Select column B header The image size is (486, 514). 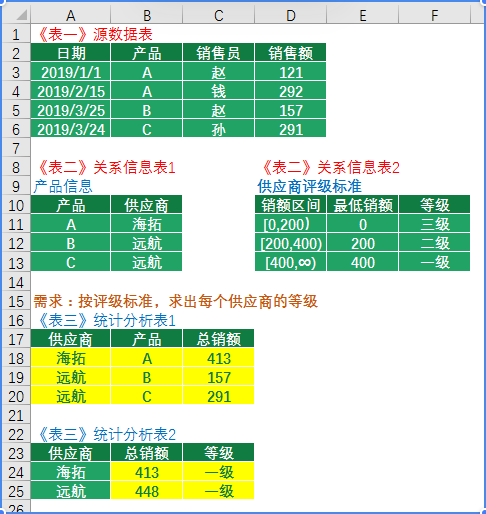point(147,15)
